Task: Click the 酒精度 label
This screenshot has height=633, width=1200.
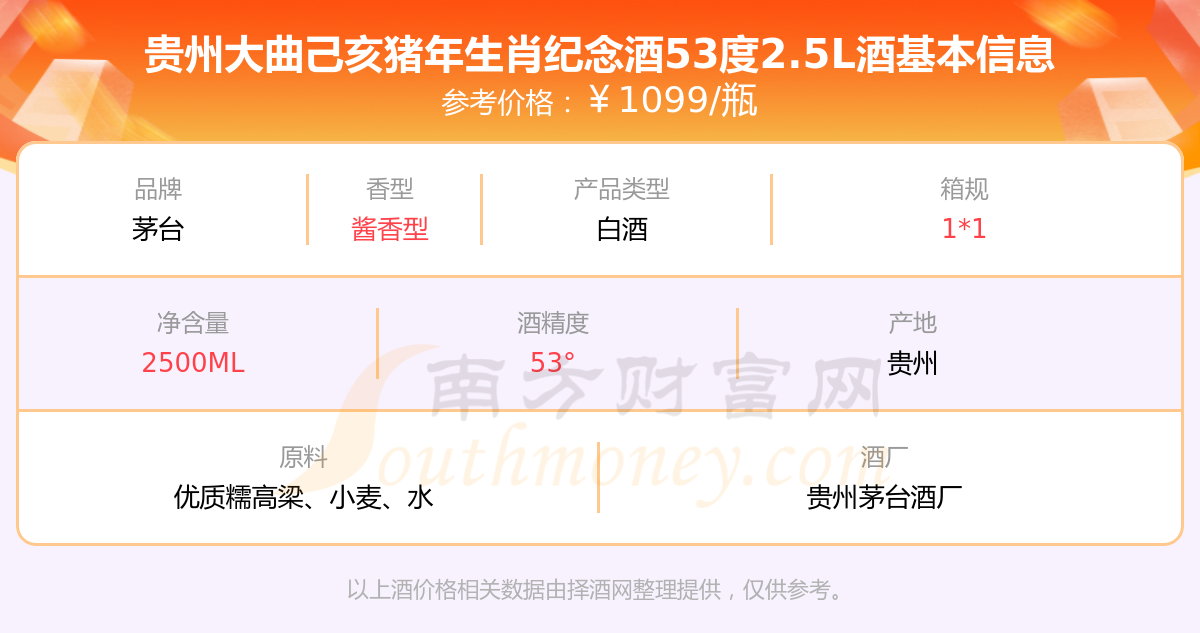Action: point(553,323)
